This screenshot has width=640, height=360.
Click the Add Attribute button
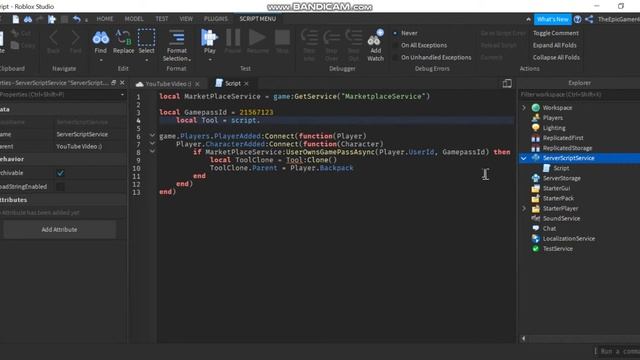[59, 230]
